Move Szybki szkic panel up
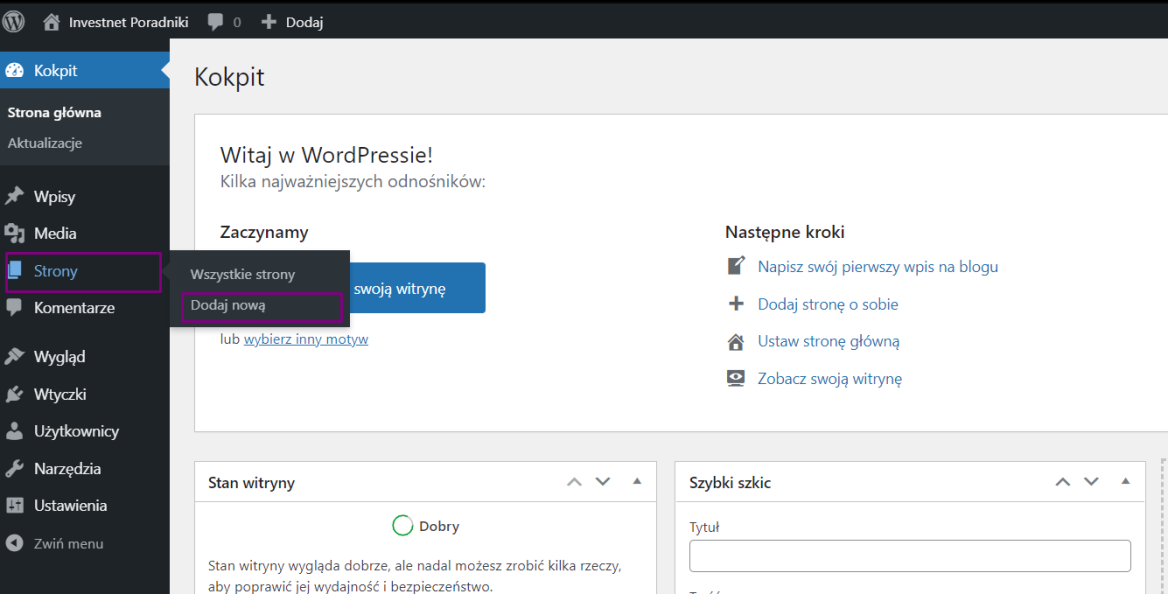Viewport: 1168px width, 594px height. click(x=1063, y=482)
